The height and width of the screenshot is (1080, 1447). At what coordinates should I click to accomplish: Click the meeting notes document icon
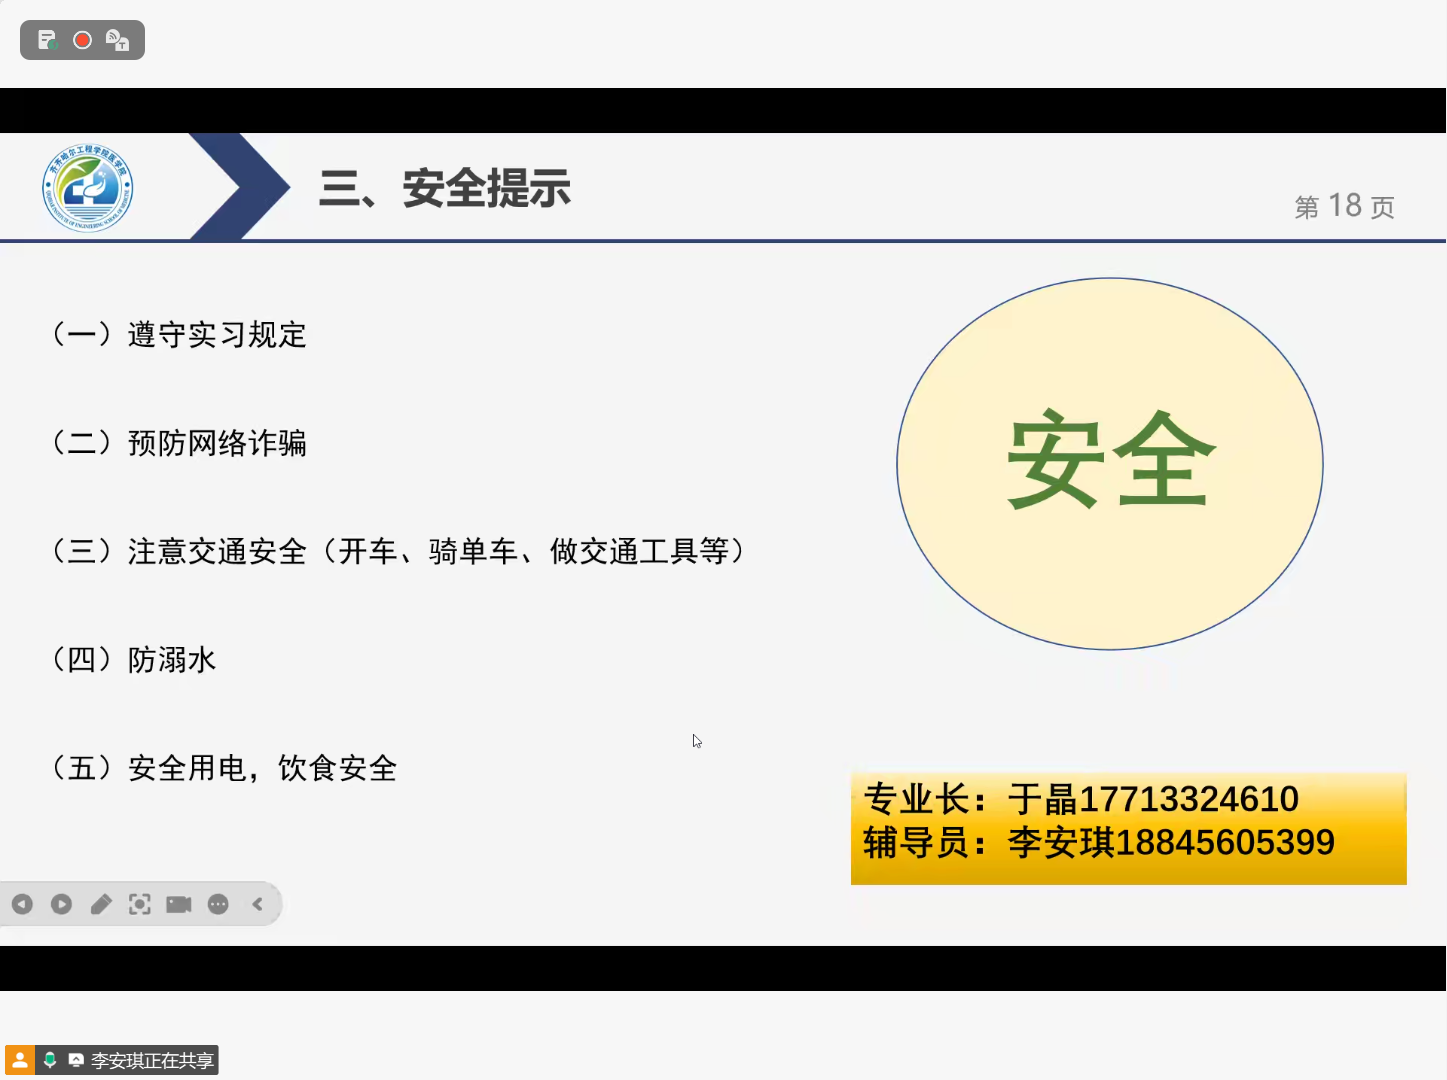(47, 40)
